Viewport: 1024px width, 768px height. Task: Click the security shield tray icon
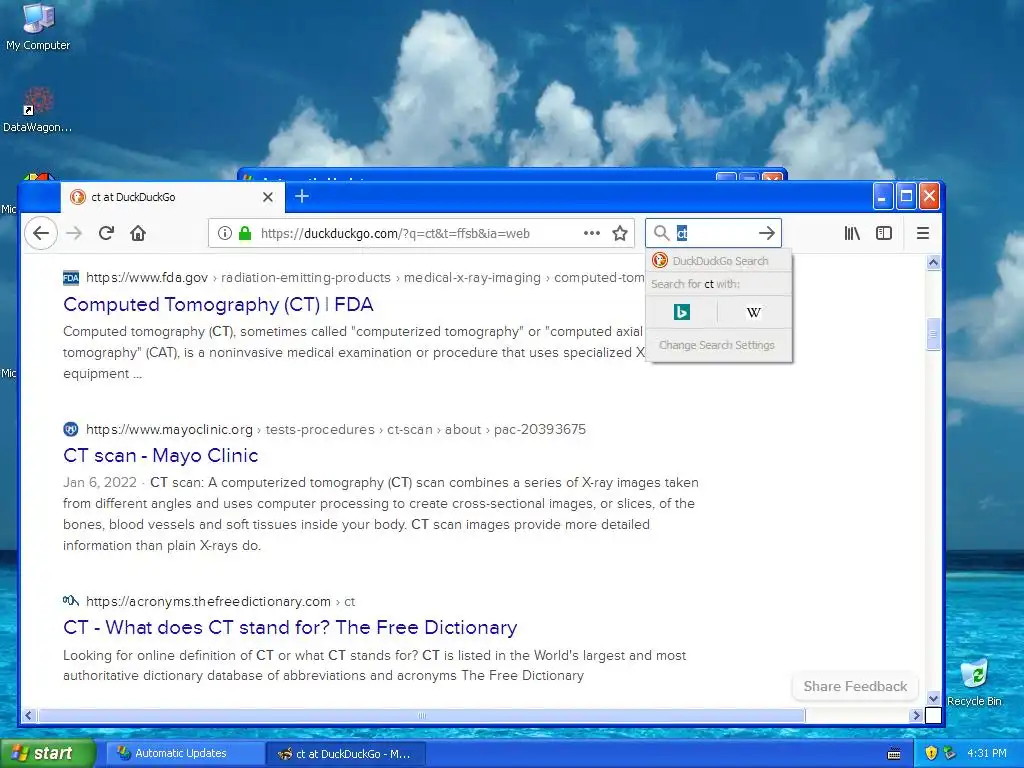coord(931,753)
